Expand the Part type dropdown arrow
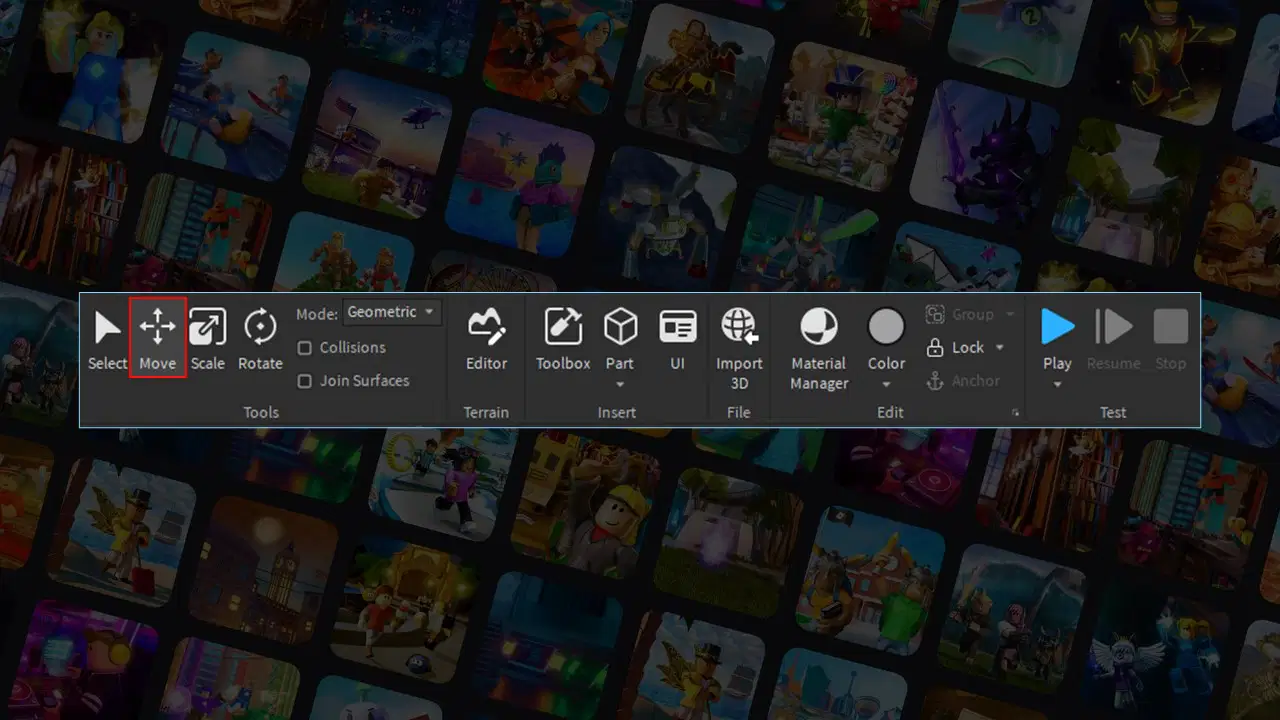Screen dimensions: 1280x720 [x=620, y=384]
